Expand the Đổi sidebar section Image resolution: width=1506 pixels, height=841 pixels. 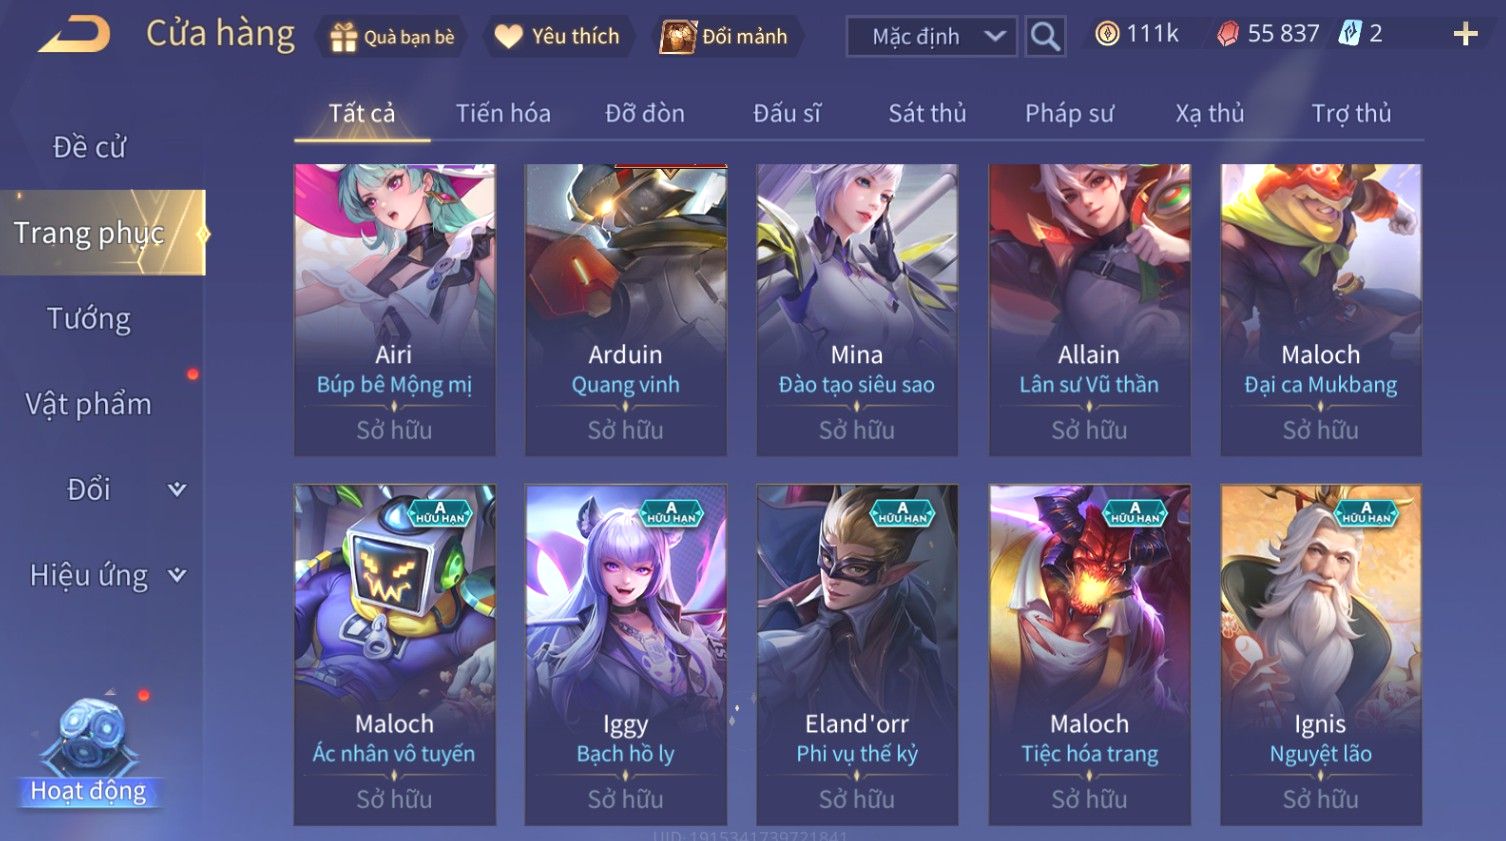pyautogui.click(x=177, y=489)
